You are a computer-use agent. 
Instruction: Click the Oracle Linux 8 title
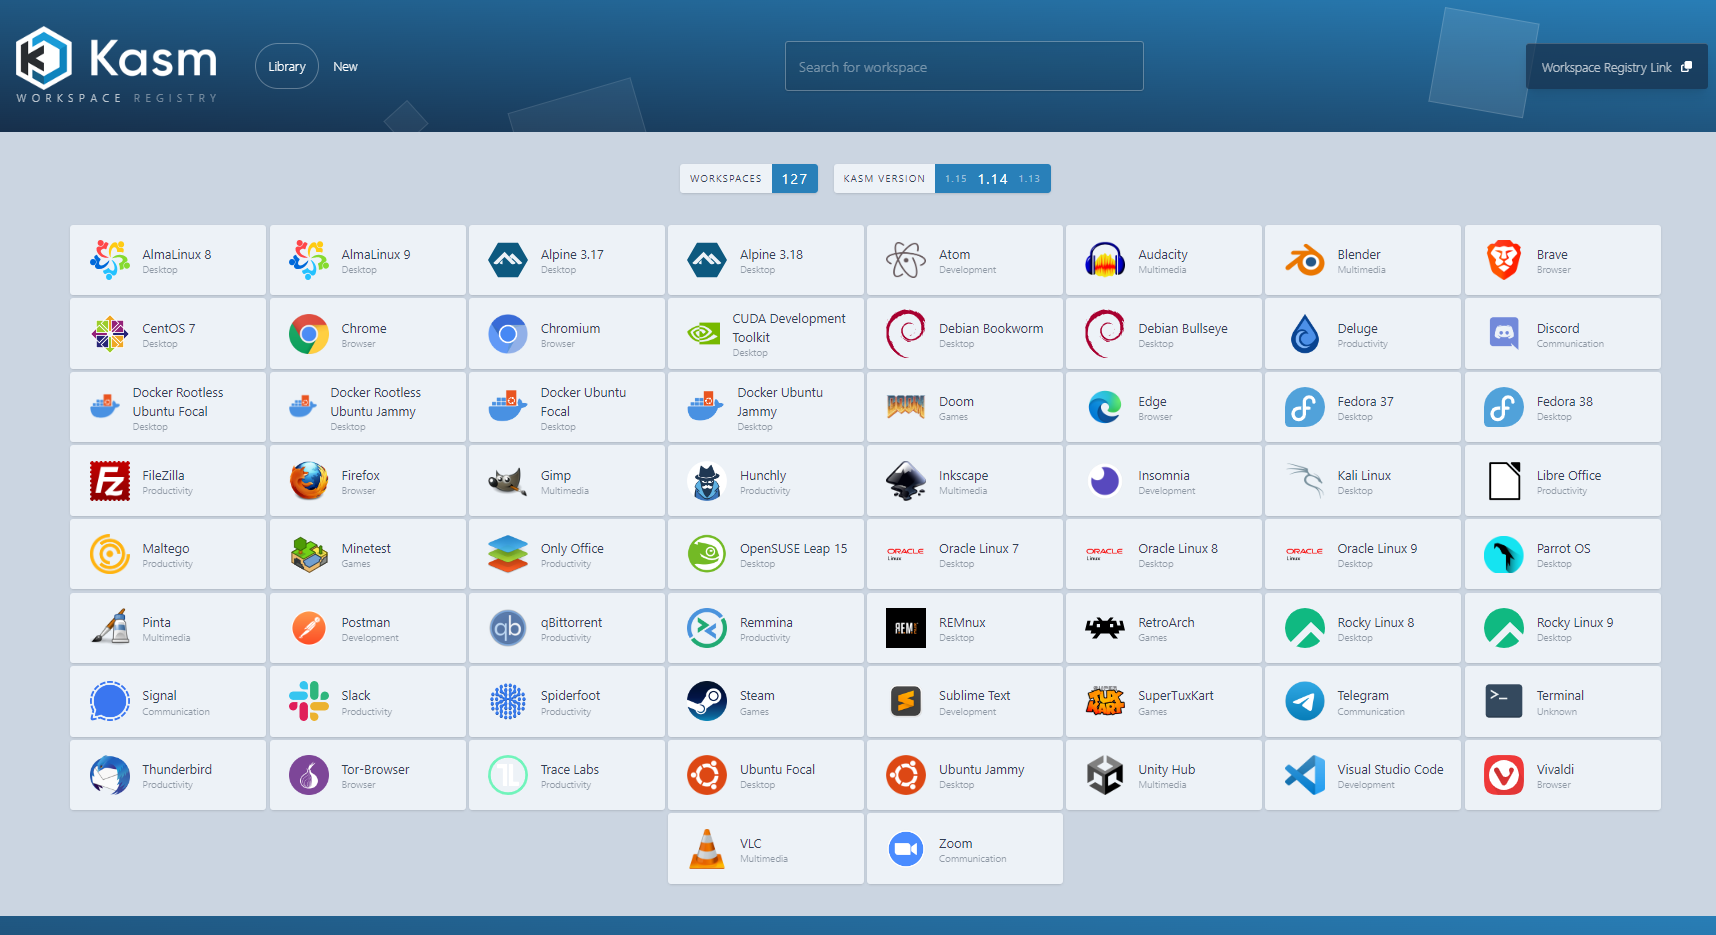tap(1178, 548)
